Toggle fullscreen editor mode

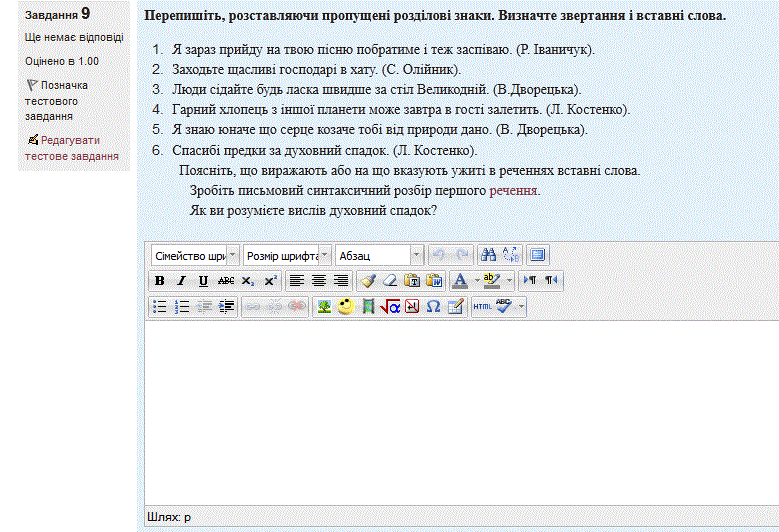[537, 255]
